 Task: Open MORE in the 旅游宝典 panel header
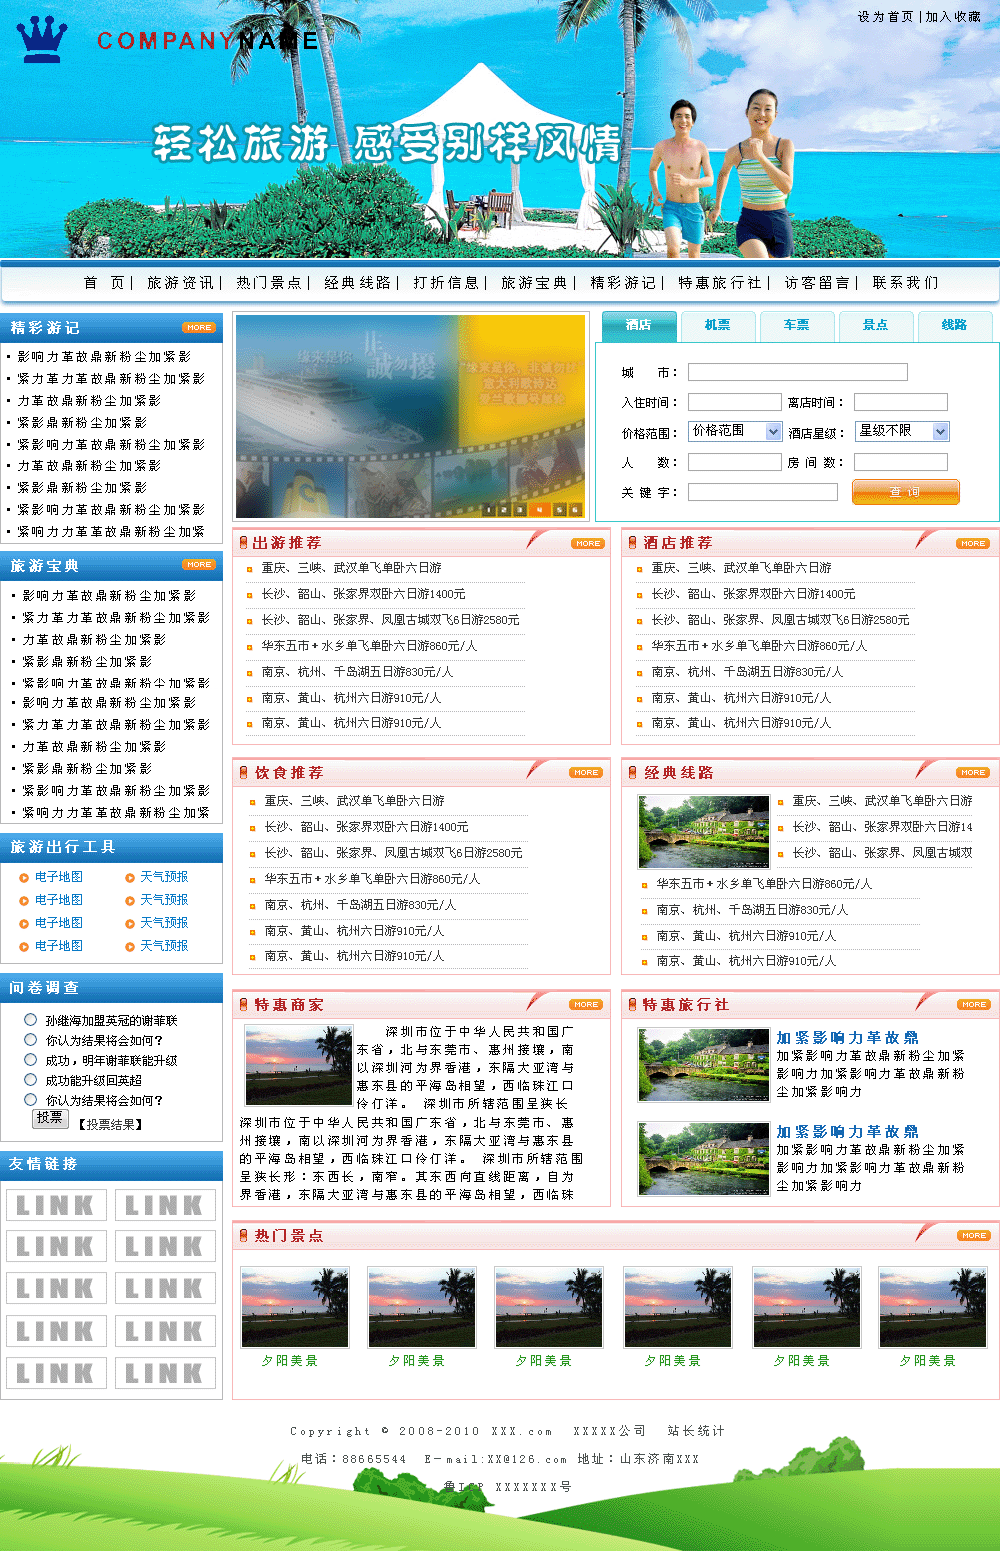click(x=198, y=565)
